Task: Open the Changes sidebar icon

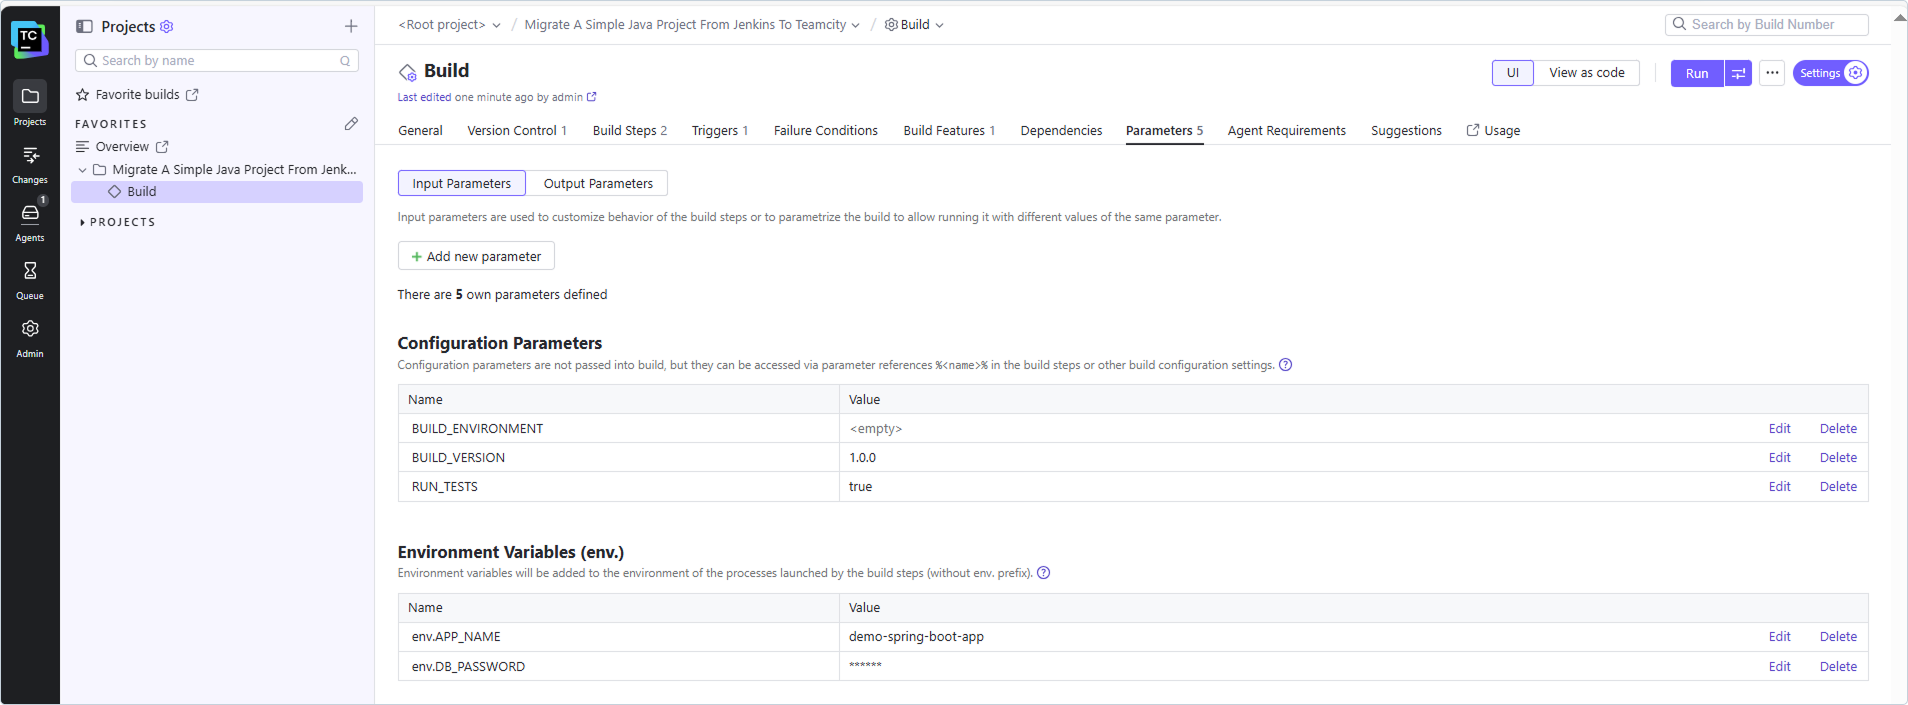Action: point(30,162)
